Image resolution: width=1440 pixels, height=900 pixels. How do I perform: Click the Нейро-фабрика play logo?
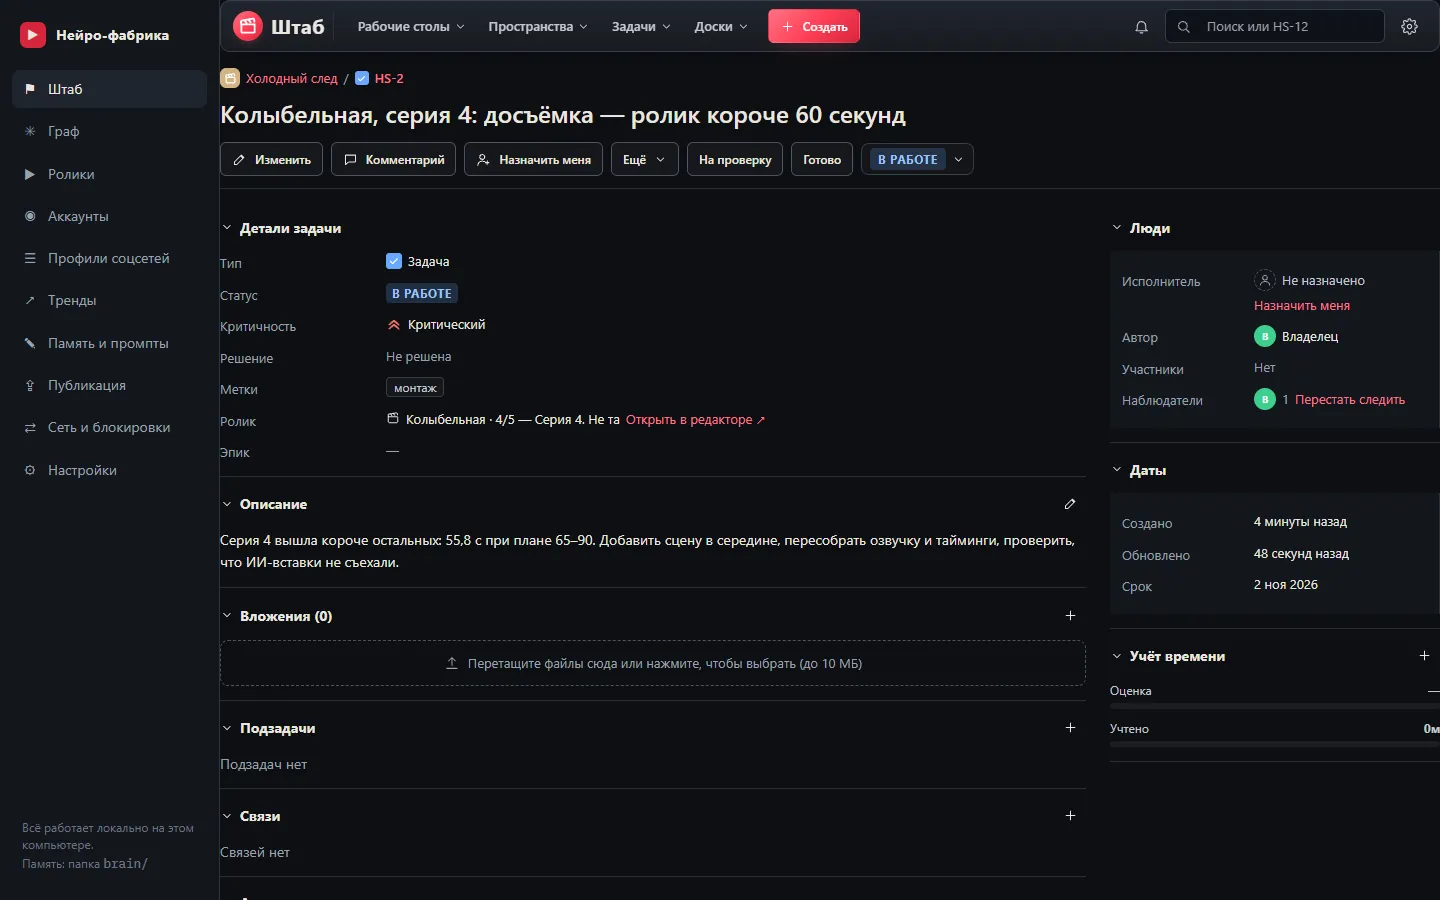pyautogui.click(x=33, y=35)
